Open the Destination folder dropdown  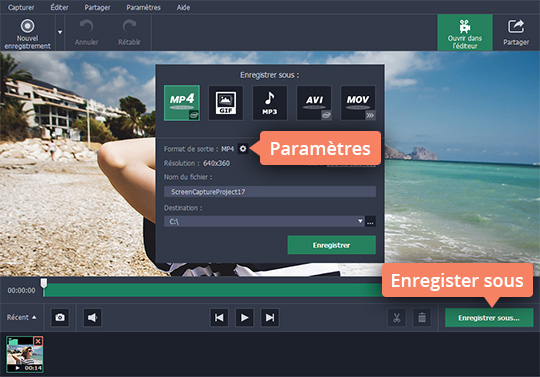(360, 221)
